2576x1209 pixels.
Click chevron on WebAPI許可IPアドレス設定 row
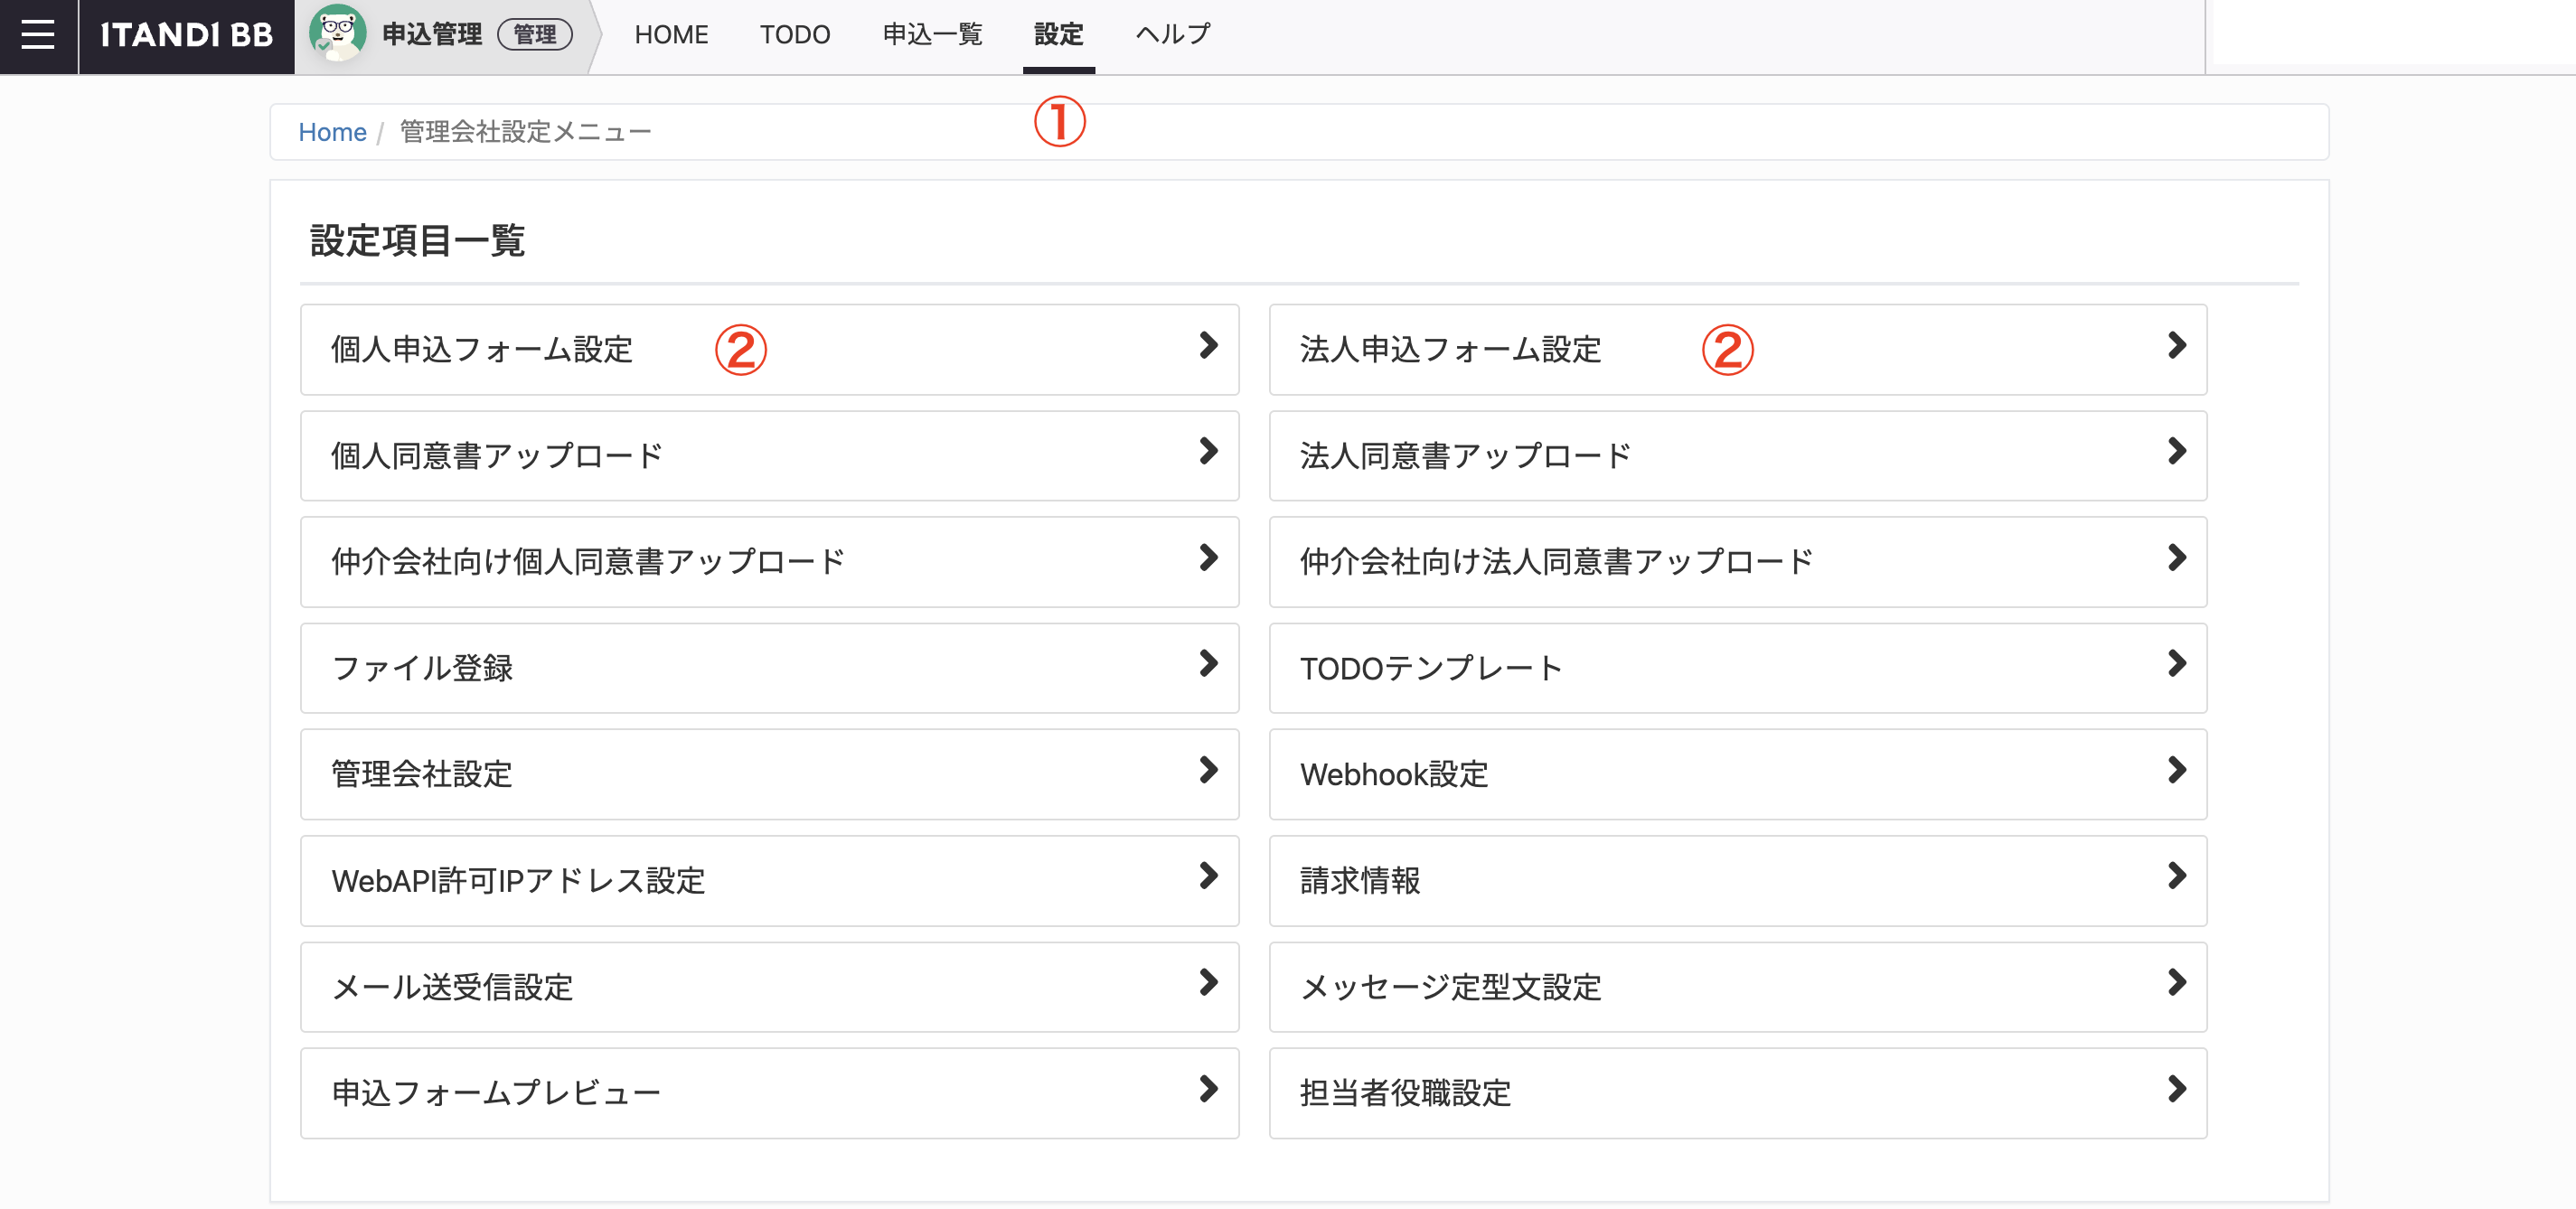tap(1208, 876)
